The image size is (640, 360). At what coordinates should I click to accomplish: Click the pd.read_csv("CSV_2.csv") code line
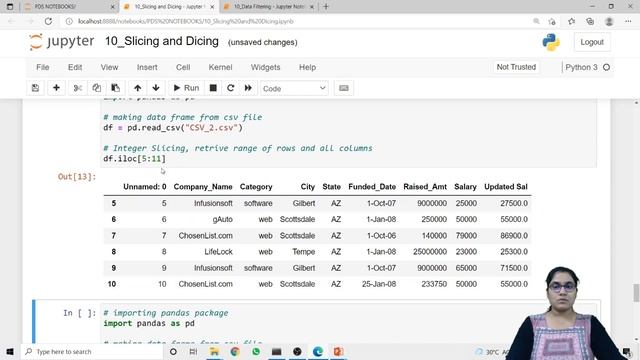[x=173, y=128]
